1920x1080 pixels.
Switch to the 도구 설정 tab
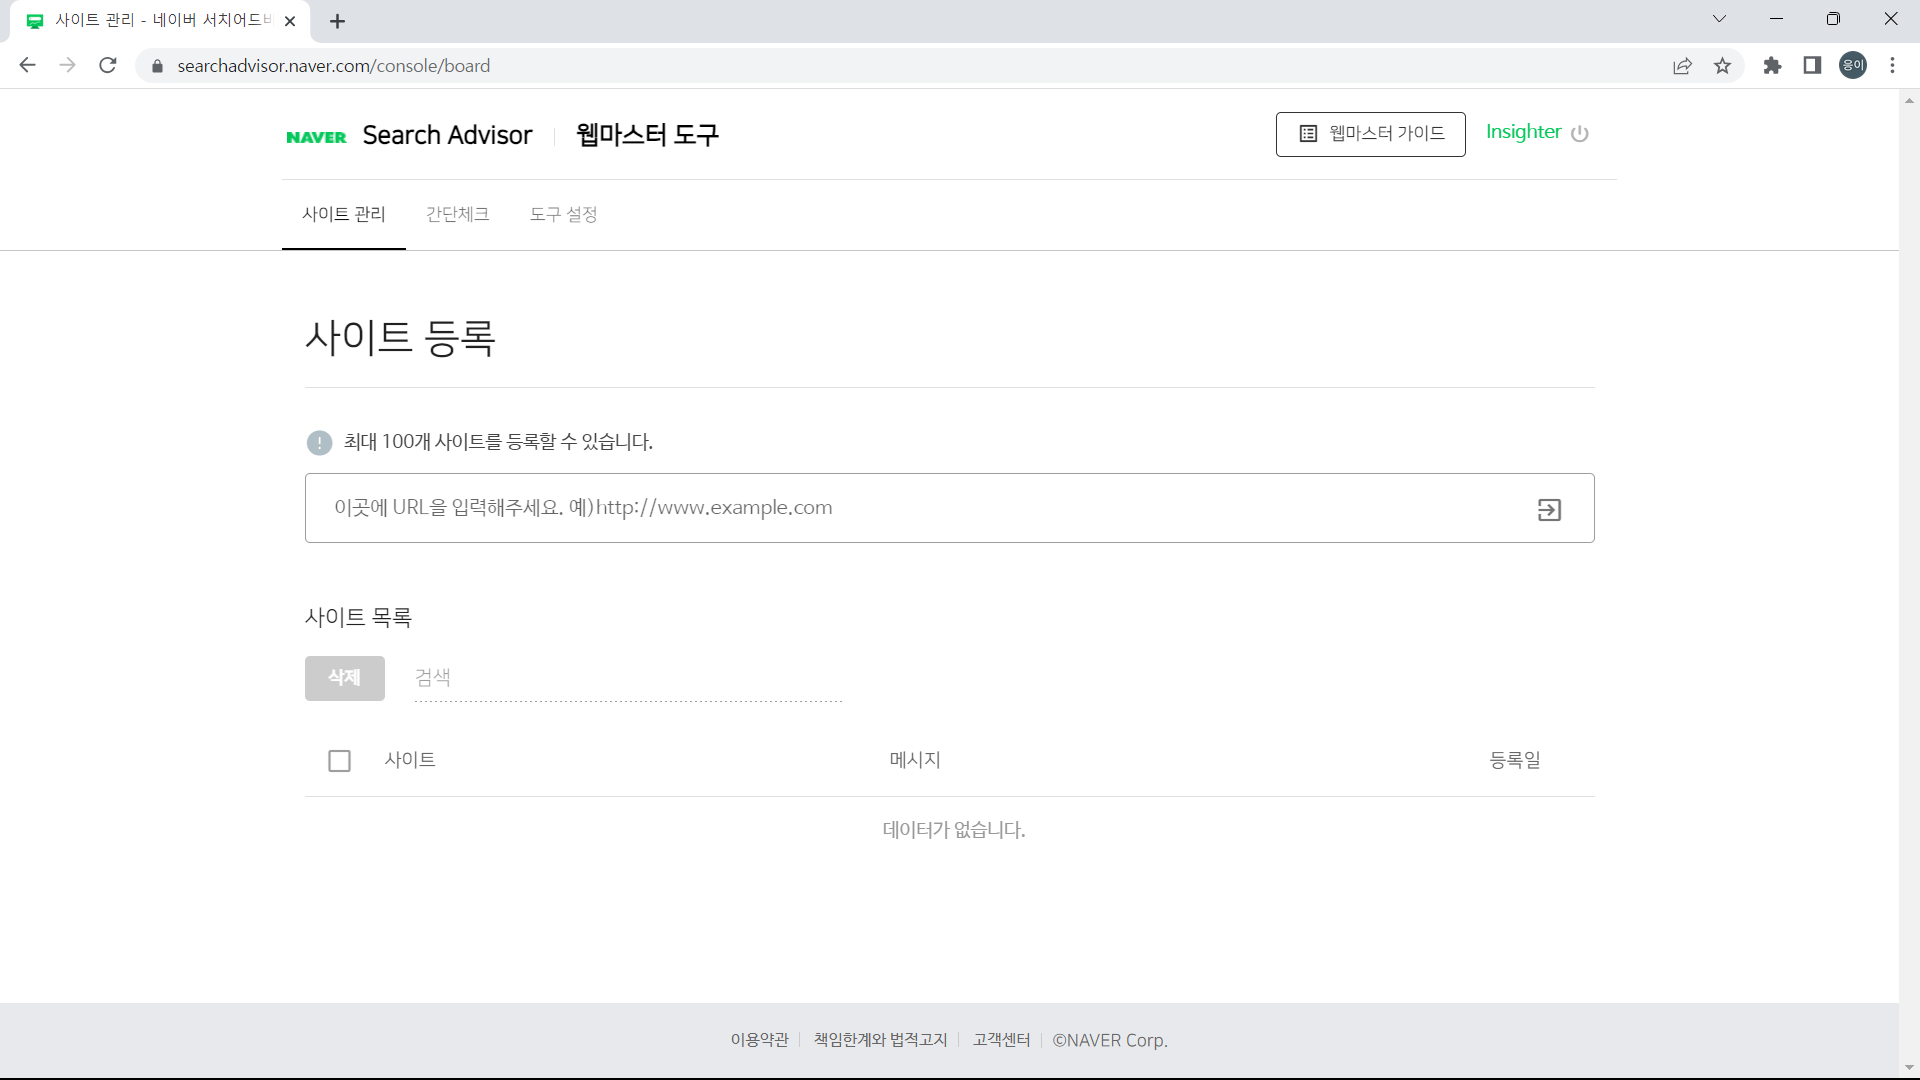coord(563,214)
